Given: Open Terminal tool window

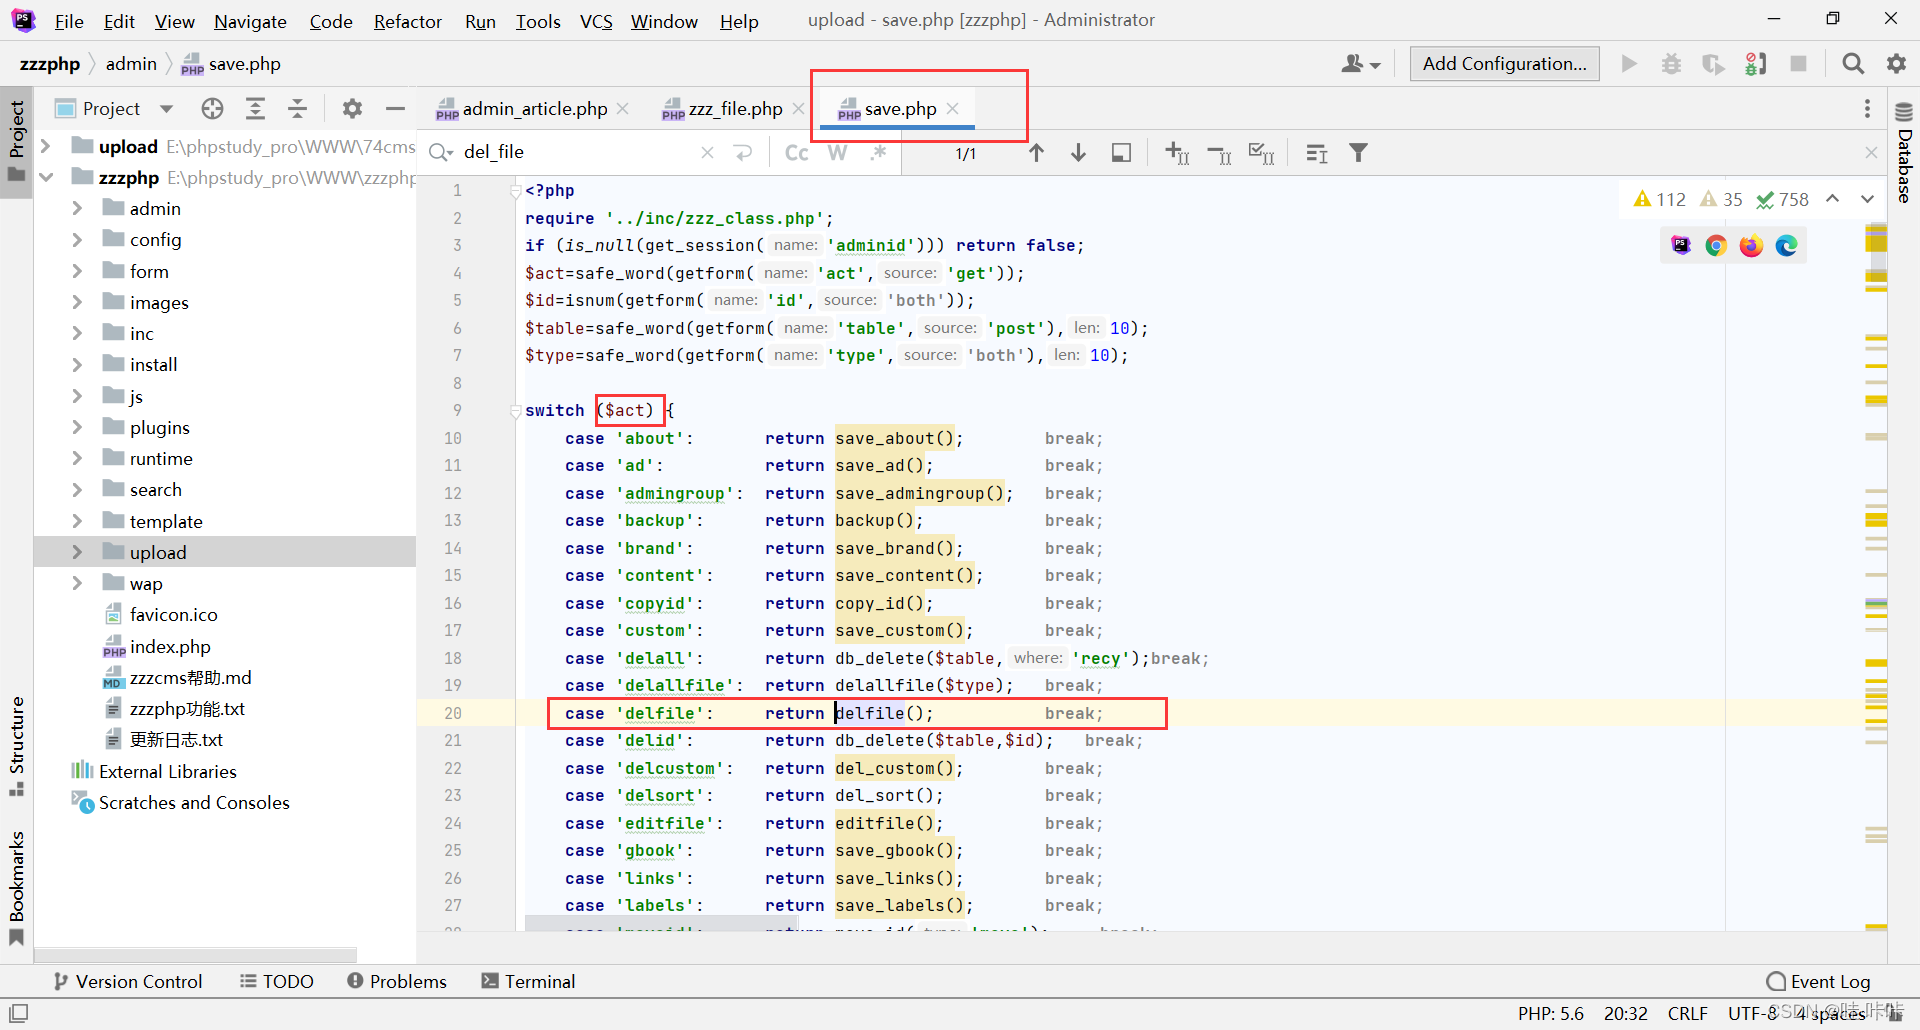Looking at the screenshot, I should 528,981.
